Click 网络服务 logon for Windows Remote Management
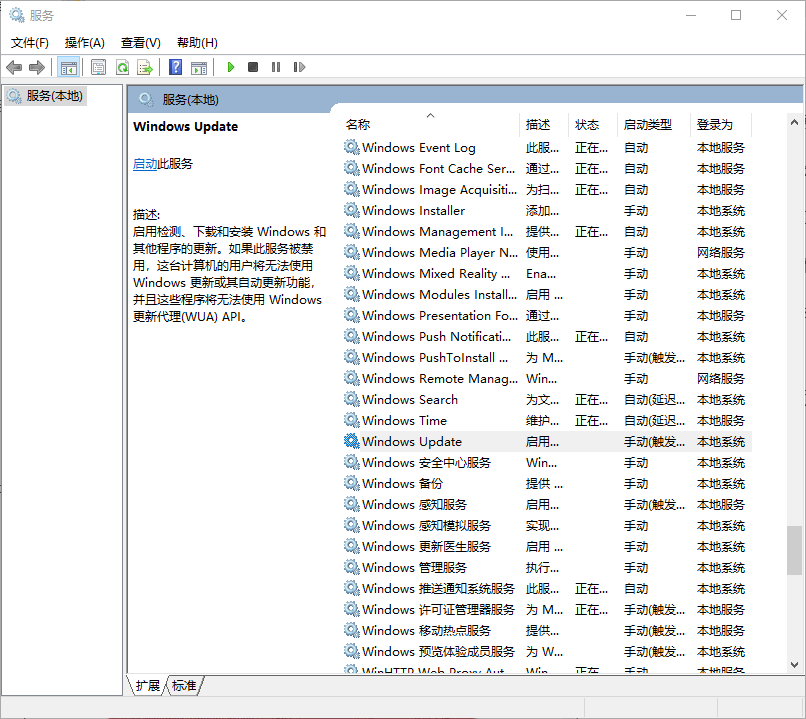806x719 pixels. tap(721, 379)
